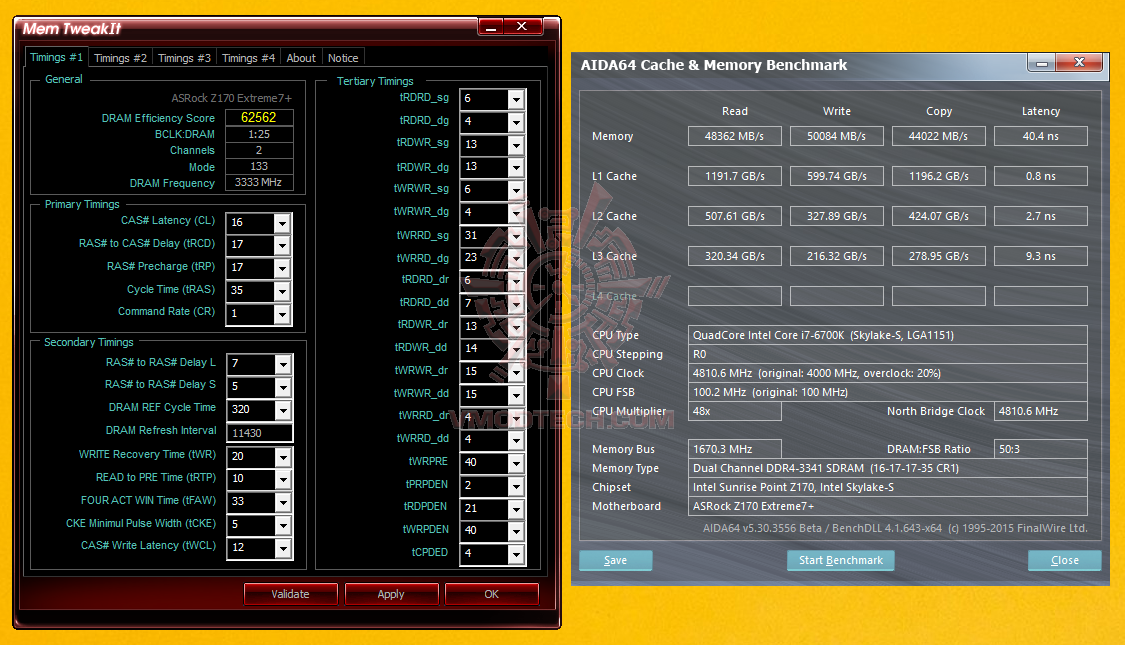Open the tRDRD_dg dropdown
The width and height of the screenshot is (1125, 645).
(x=516, y=123)
